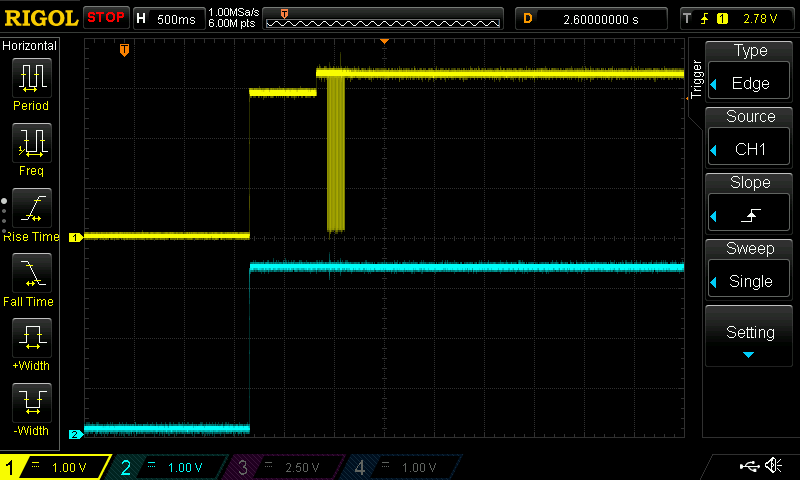Click the T marker in the memory overview bar

pyautogui.click(x=285, y=14)
